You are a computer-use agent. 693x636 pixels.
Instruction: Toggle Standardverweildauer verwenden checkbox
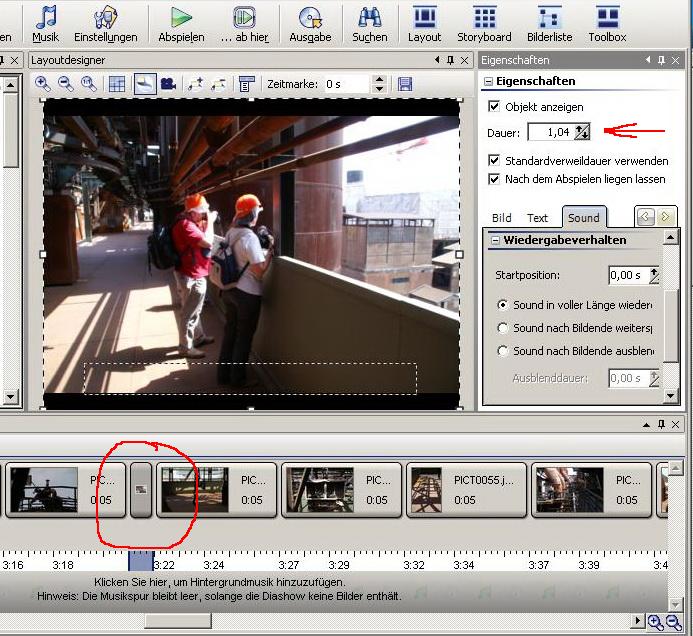[x=494, y=160]
